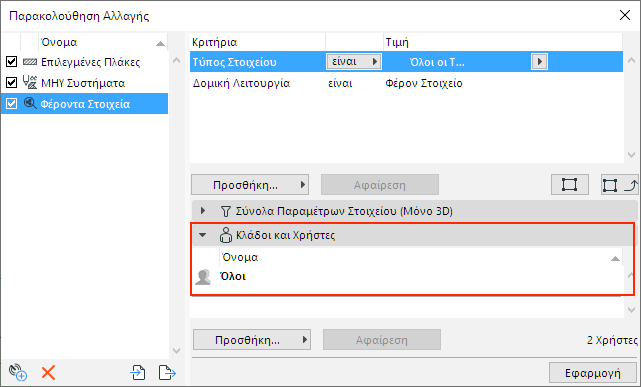
Task: Click the magnifier icon beside Φέροντα Στοιχεία
Action: [30, 103]
